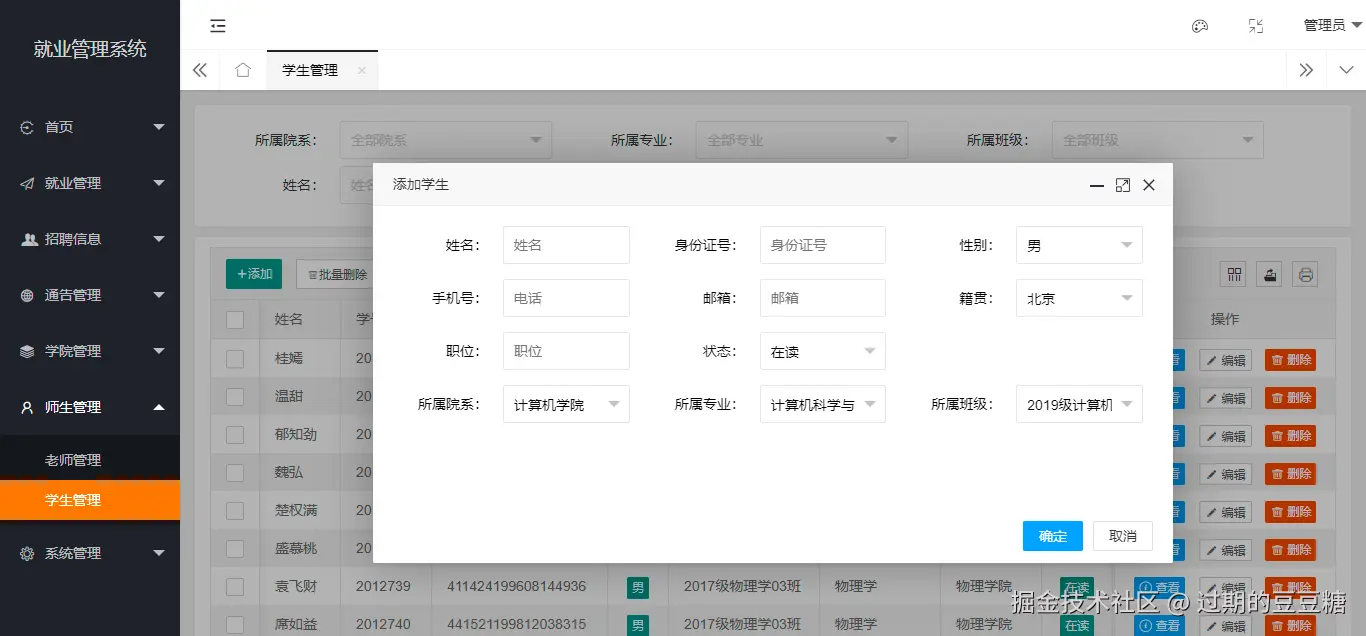Toggle fullscreen with the shrink icon
The width and height of the screenshot is (1366, 636).
point(1256,26)
